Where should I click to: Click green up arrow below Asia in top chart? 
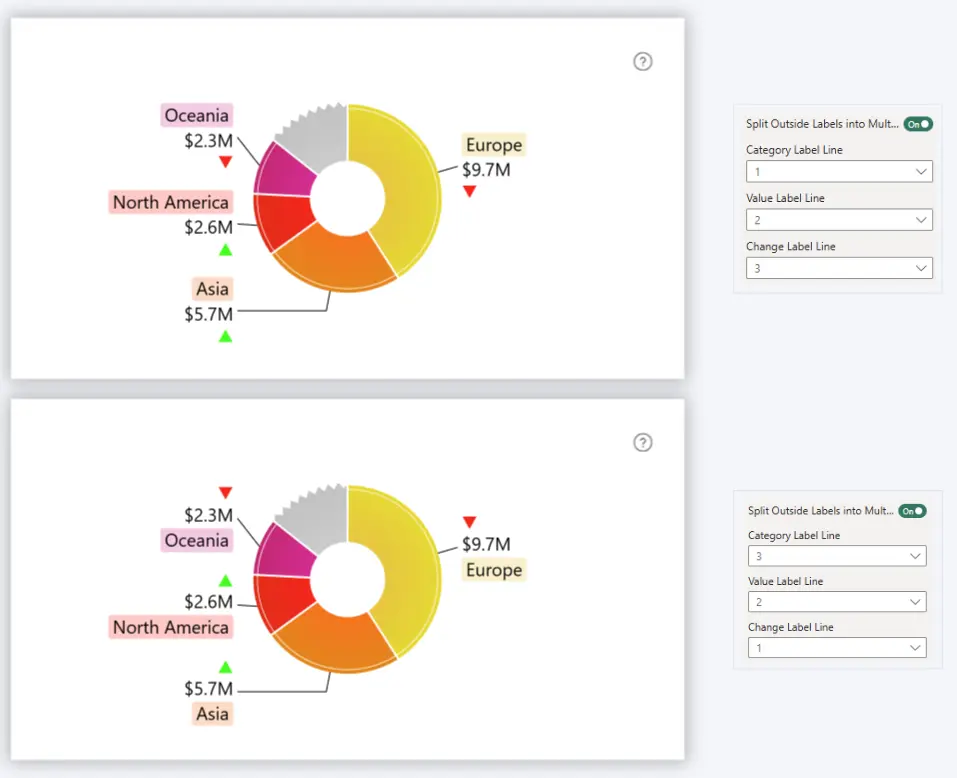(x=225, y=337)
